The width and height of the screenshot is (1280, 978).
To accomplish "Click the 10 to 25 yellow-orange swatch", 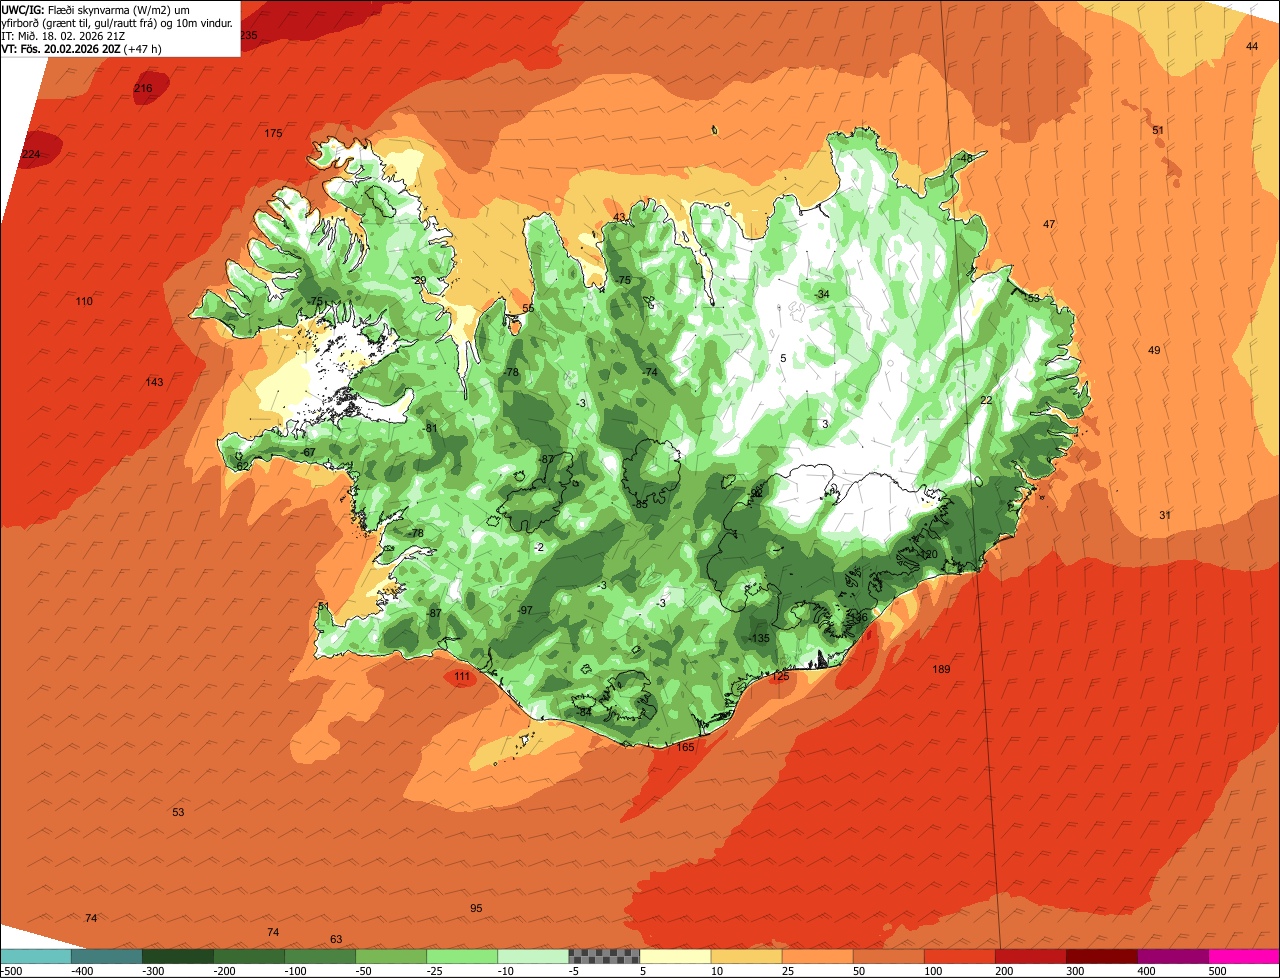I will tap(746, 956).
